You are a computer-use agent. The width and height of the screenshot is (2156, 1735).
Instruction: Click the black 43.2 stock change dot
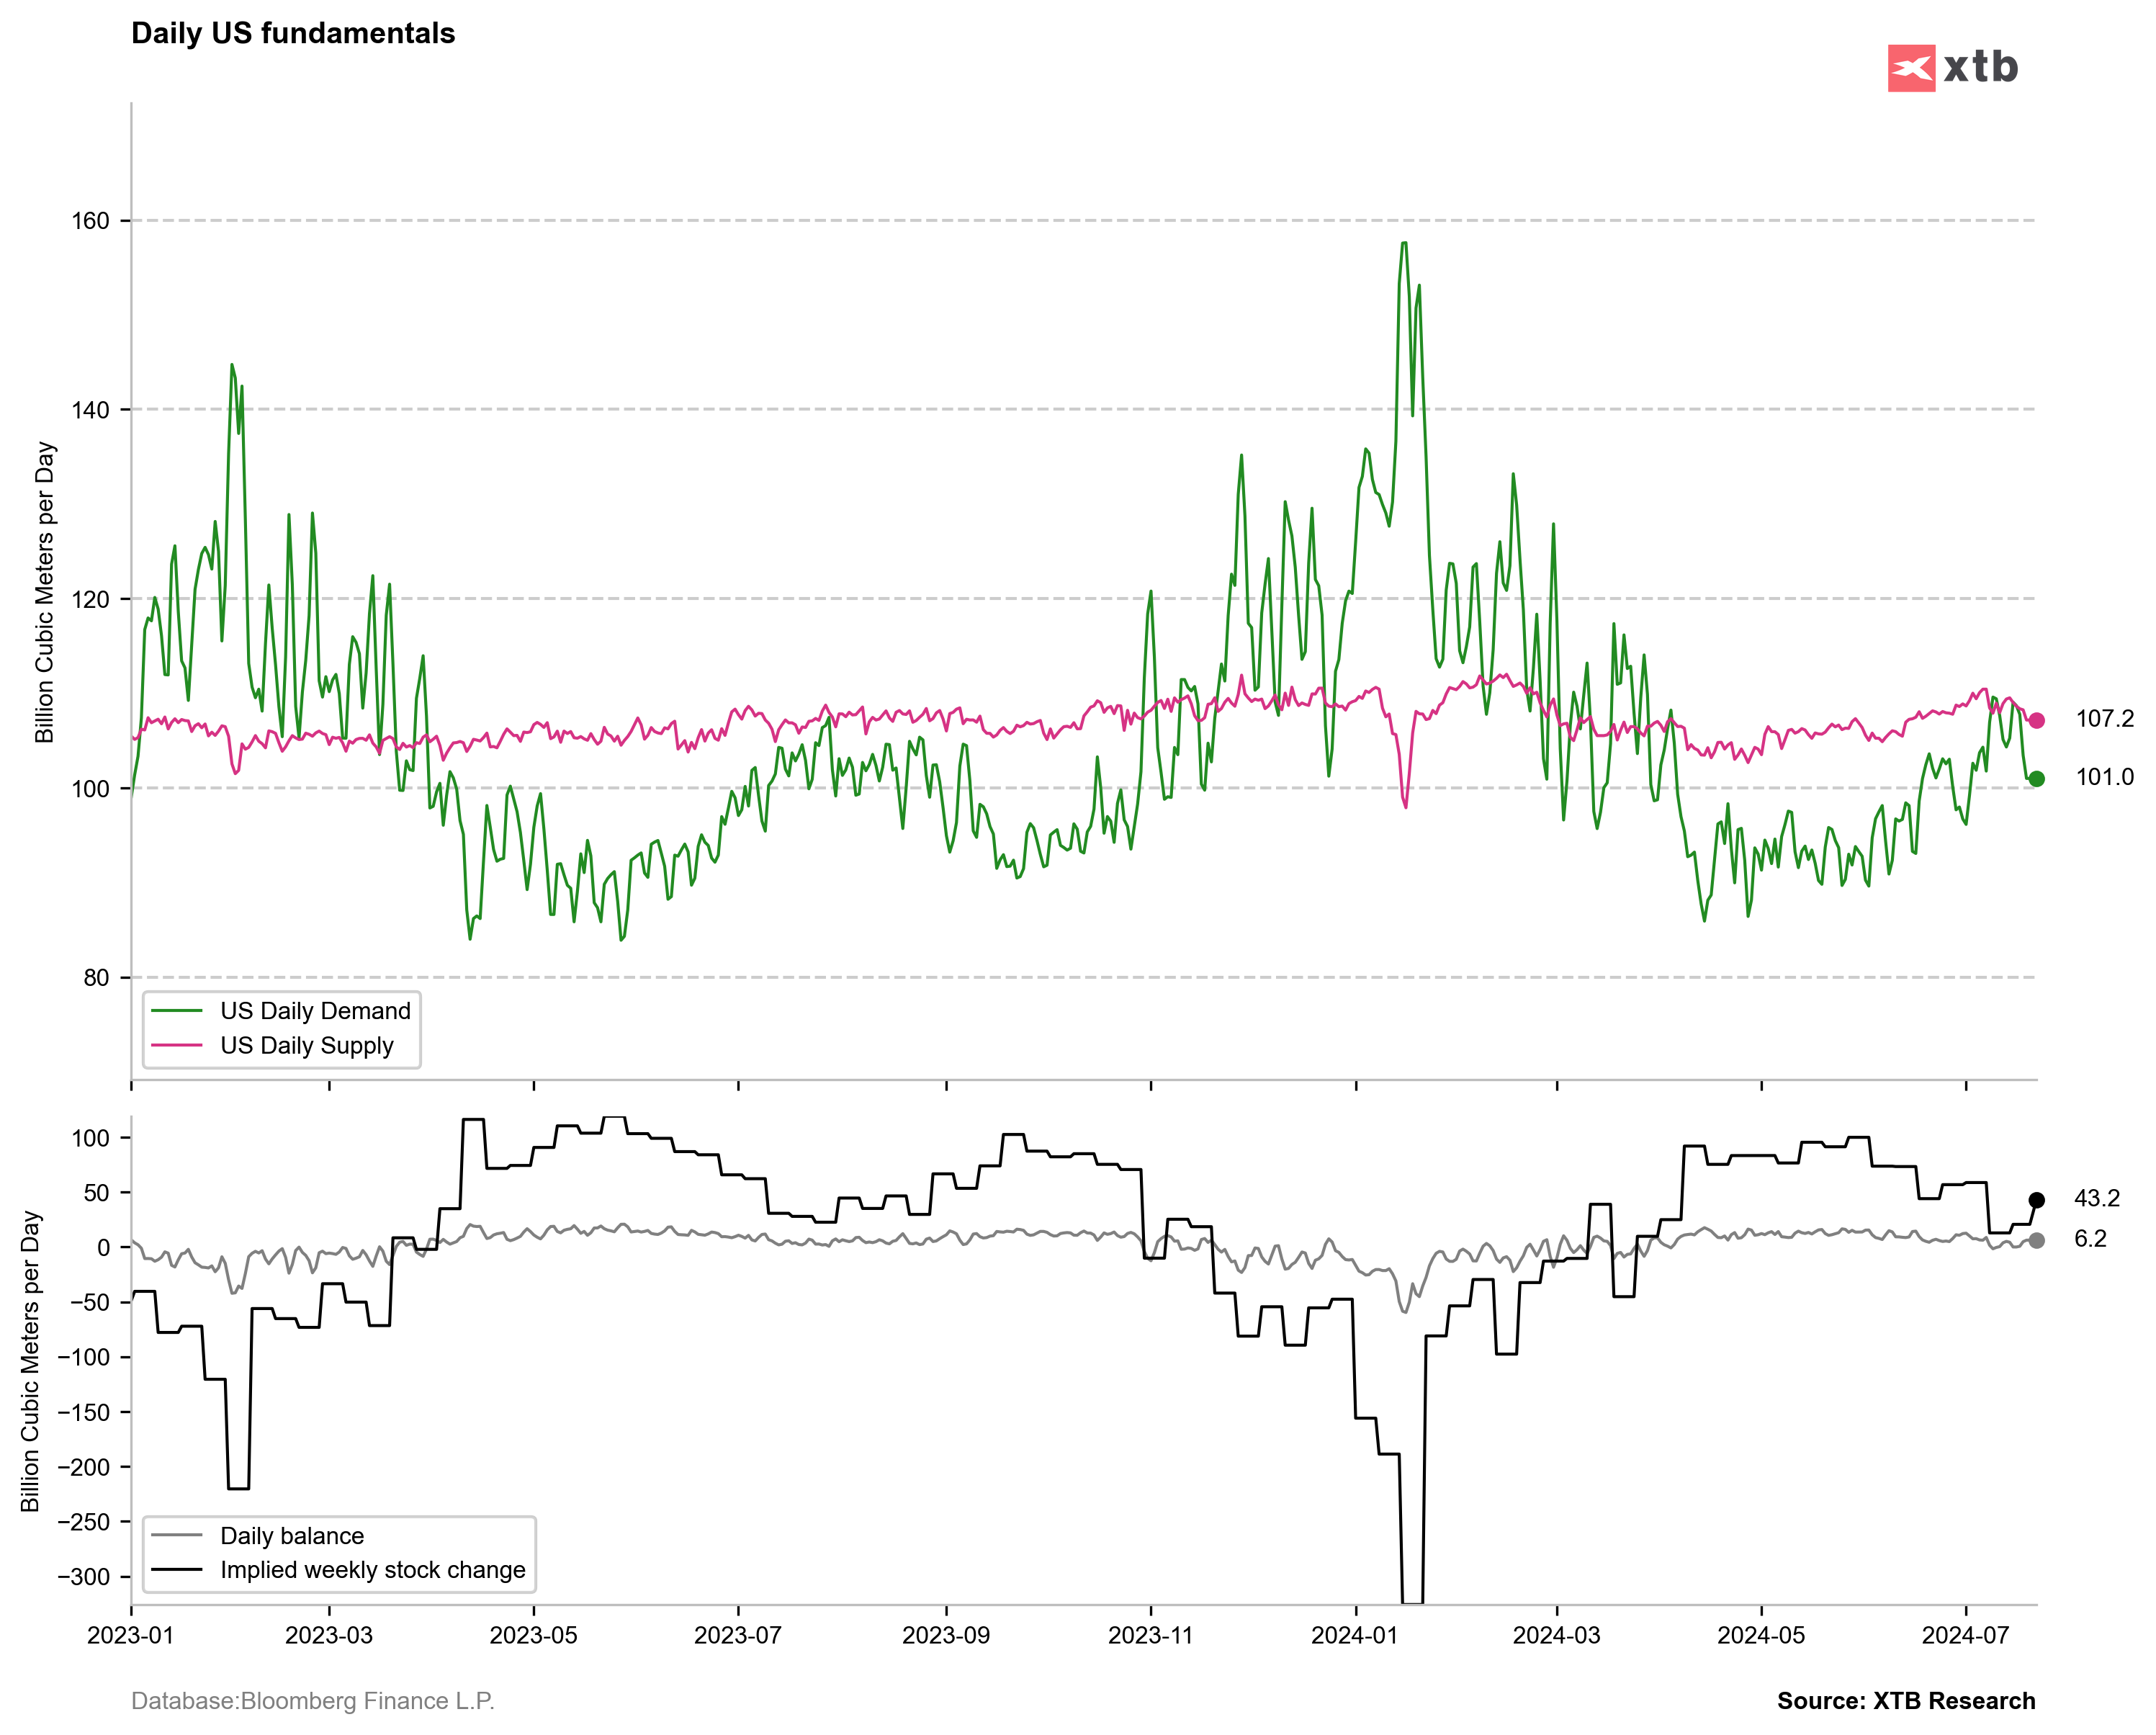[2036, 1200]
